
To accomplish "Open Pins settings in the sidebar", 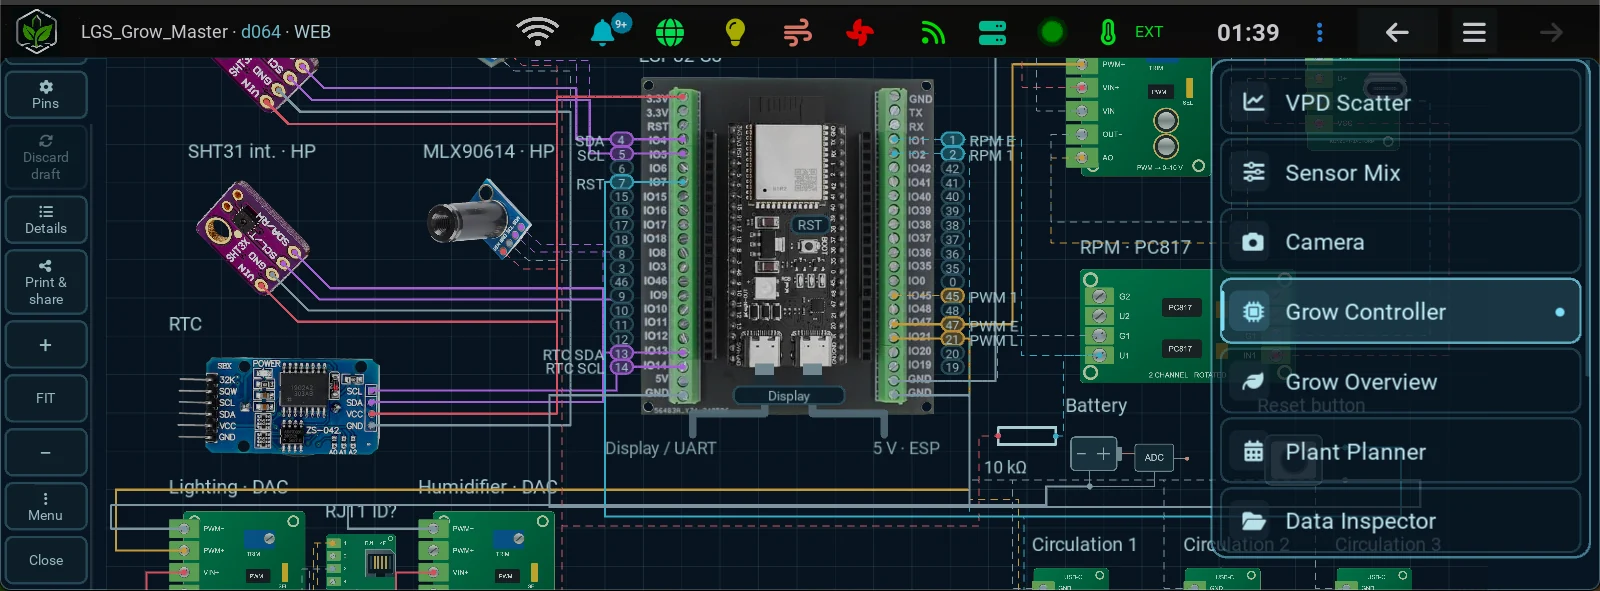I will tap(46, 94).
